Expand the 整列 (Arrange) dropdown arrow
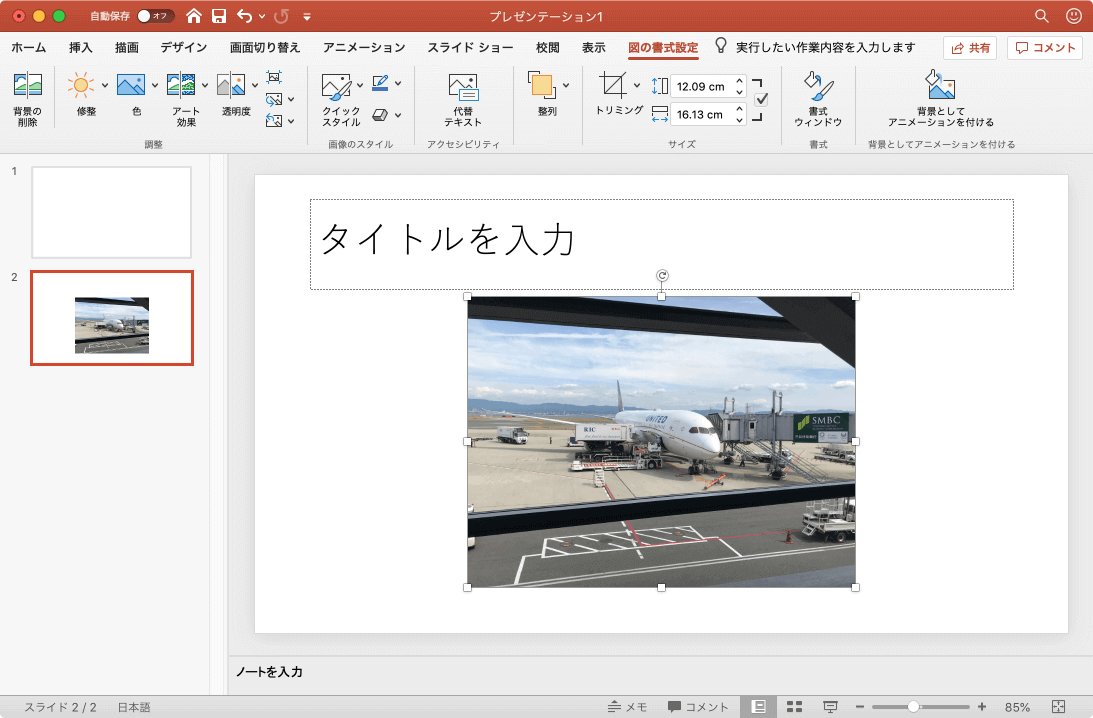This screenshot has width=1093, height=718. pos(566,85)
